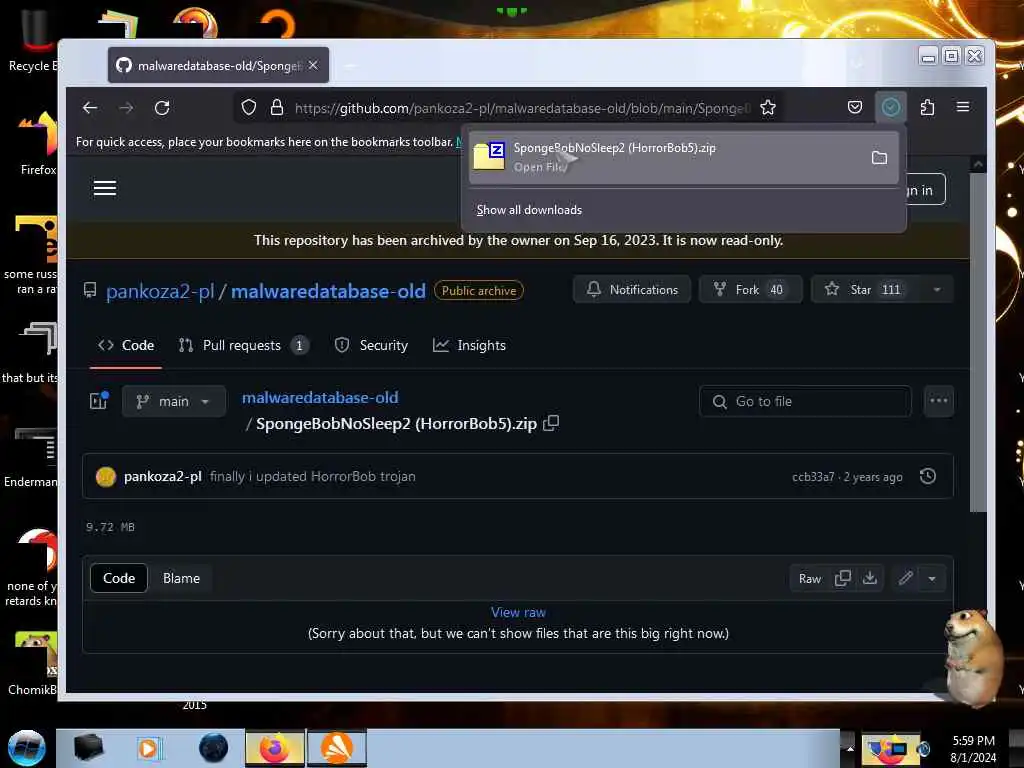Click the GitHub address bar URL
Image resolution: width=1024 pixels, height=768 pixels.
[x=522, y=108]
